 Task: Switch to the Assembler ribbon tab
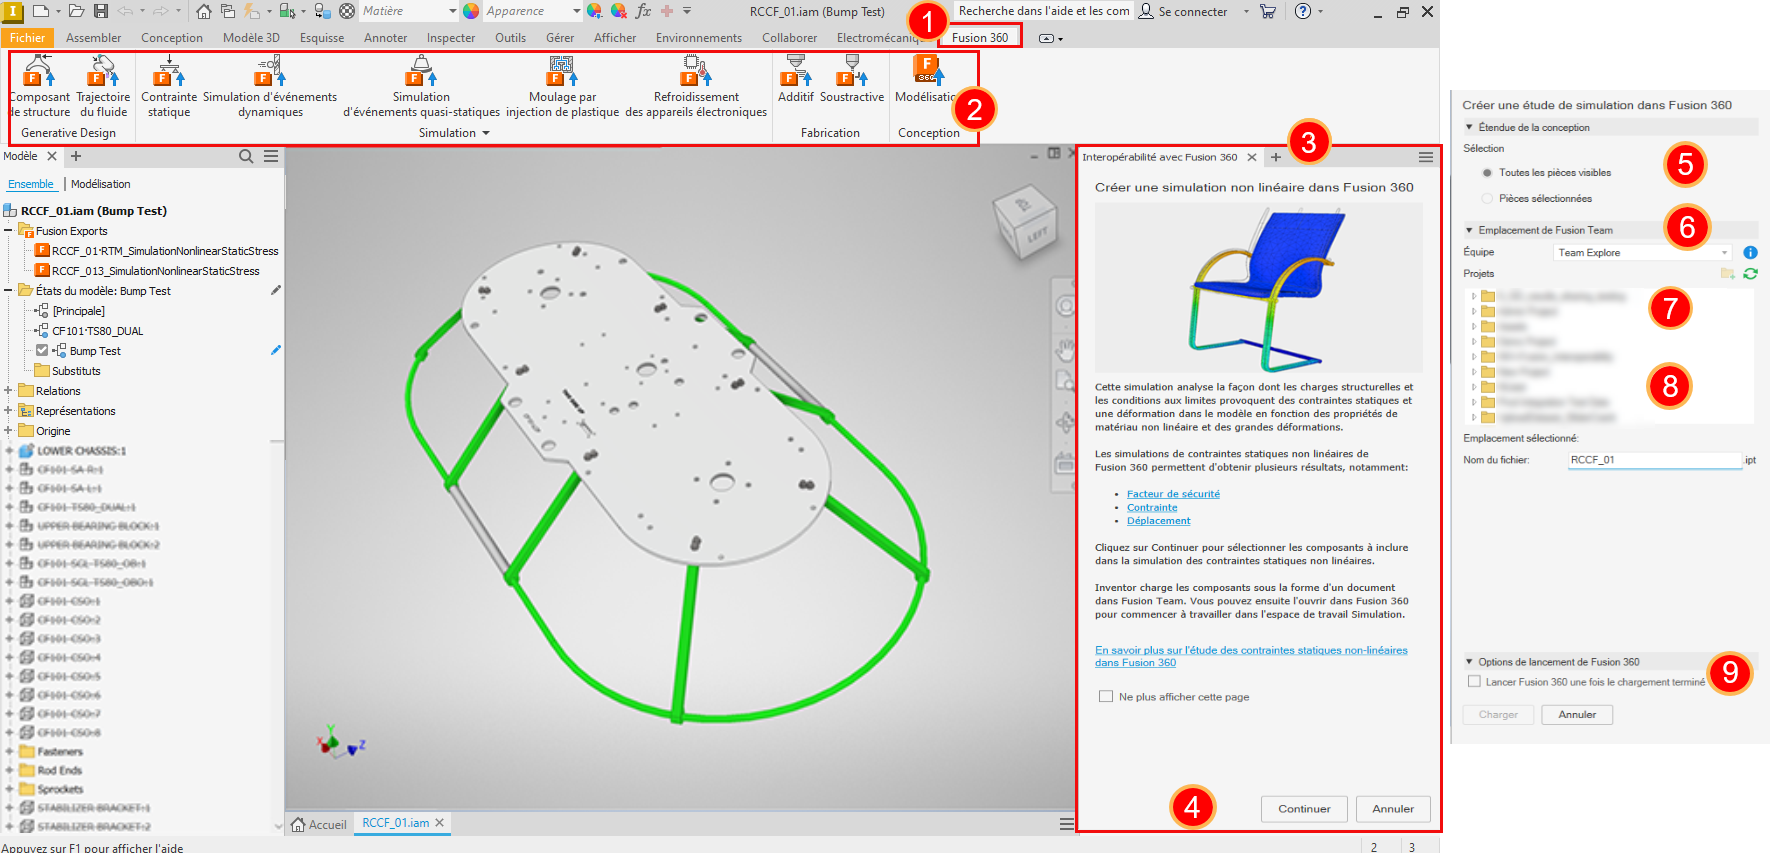coord(93,38)
